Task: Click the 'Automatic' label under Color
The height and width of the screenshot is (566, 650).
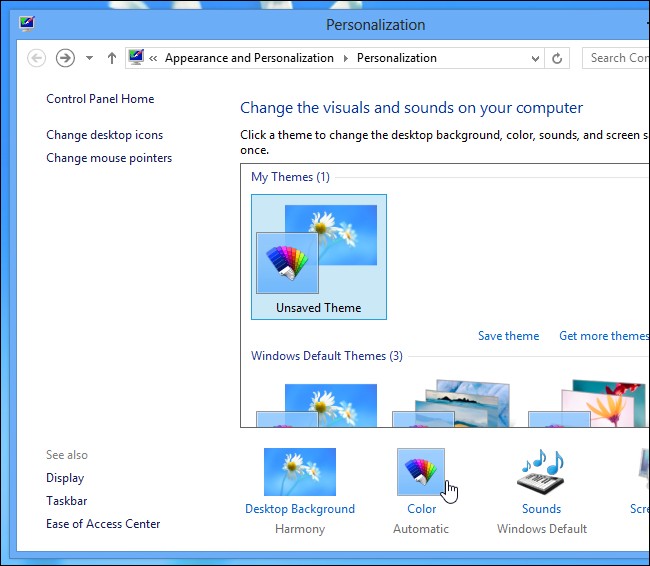Action: tap(421, 529)
